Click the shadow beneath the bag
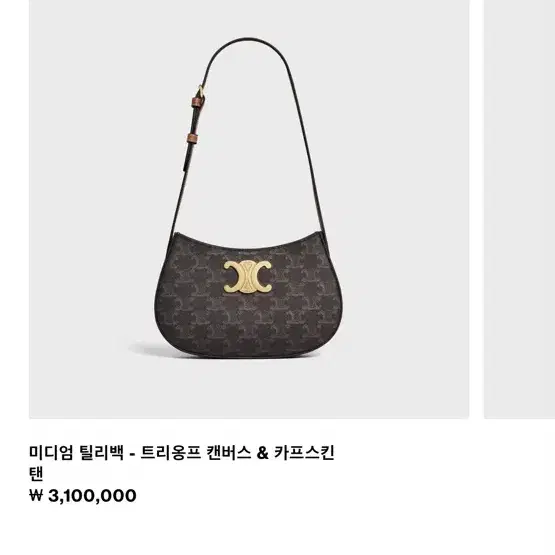The width and height of the screenshot is (555, 555). tap(149, 350)
